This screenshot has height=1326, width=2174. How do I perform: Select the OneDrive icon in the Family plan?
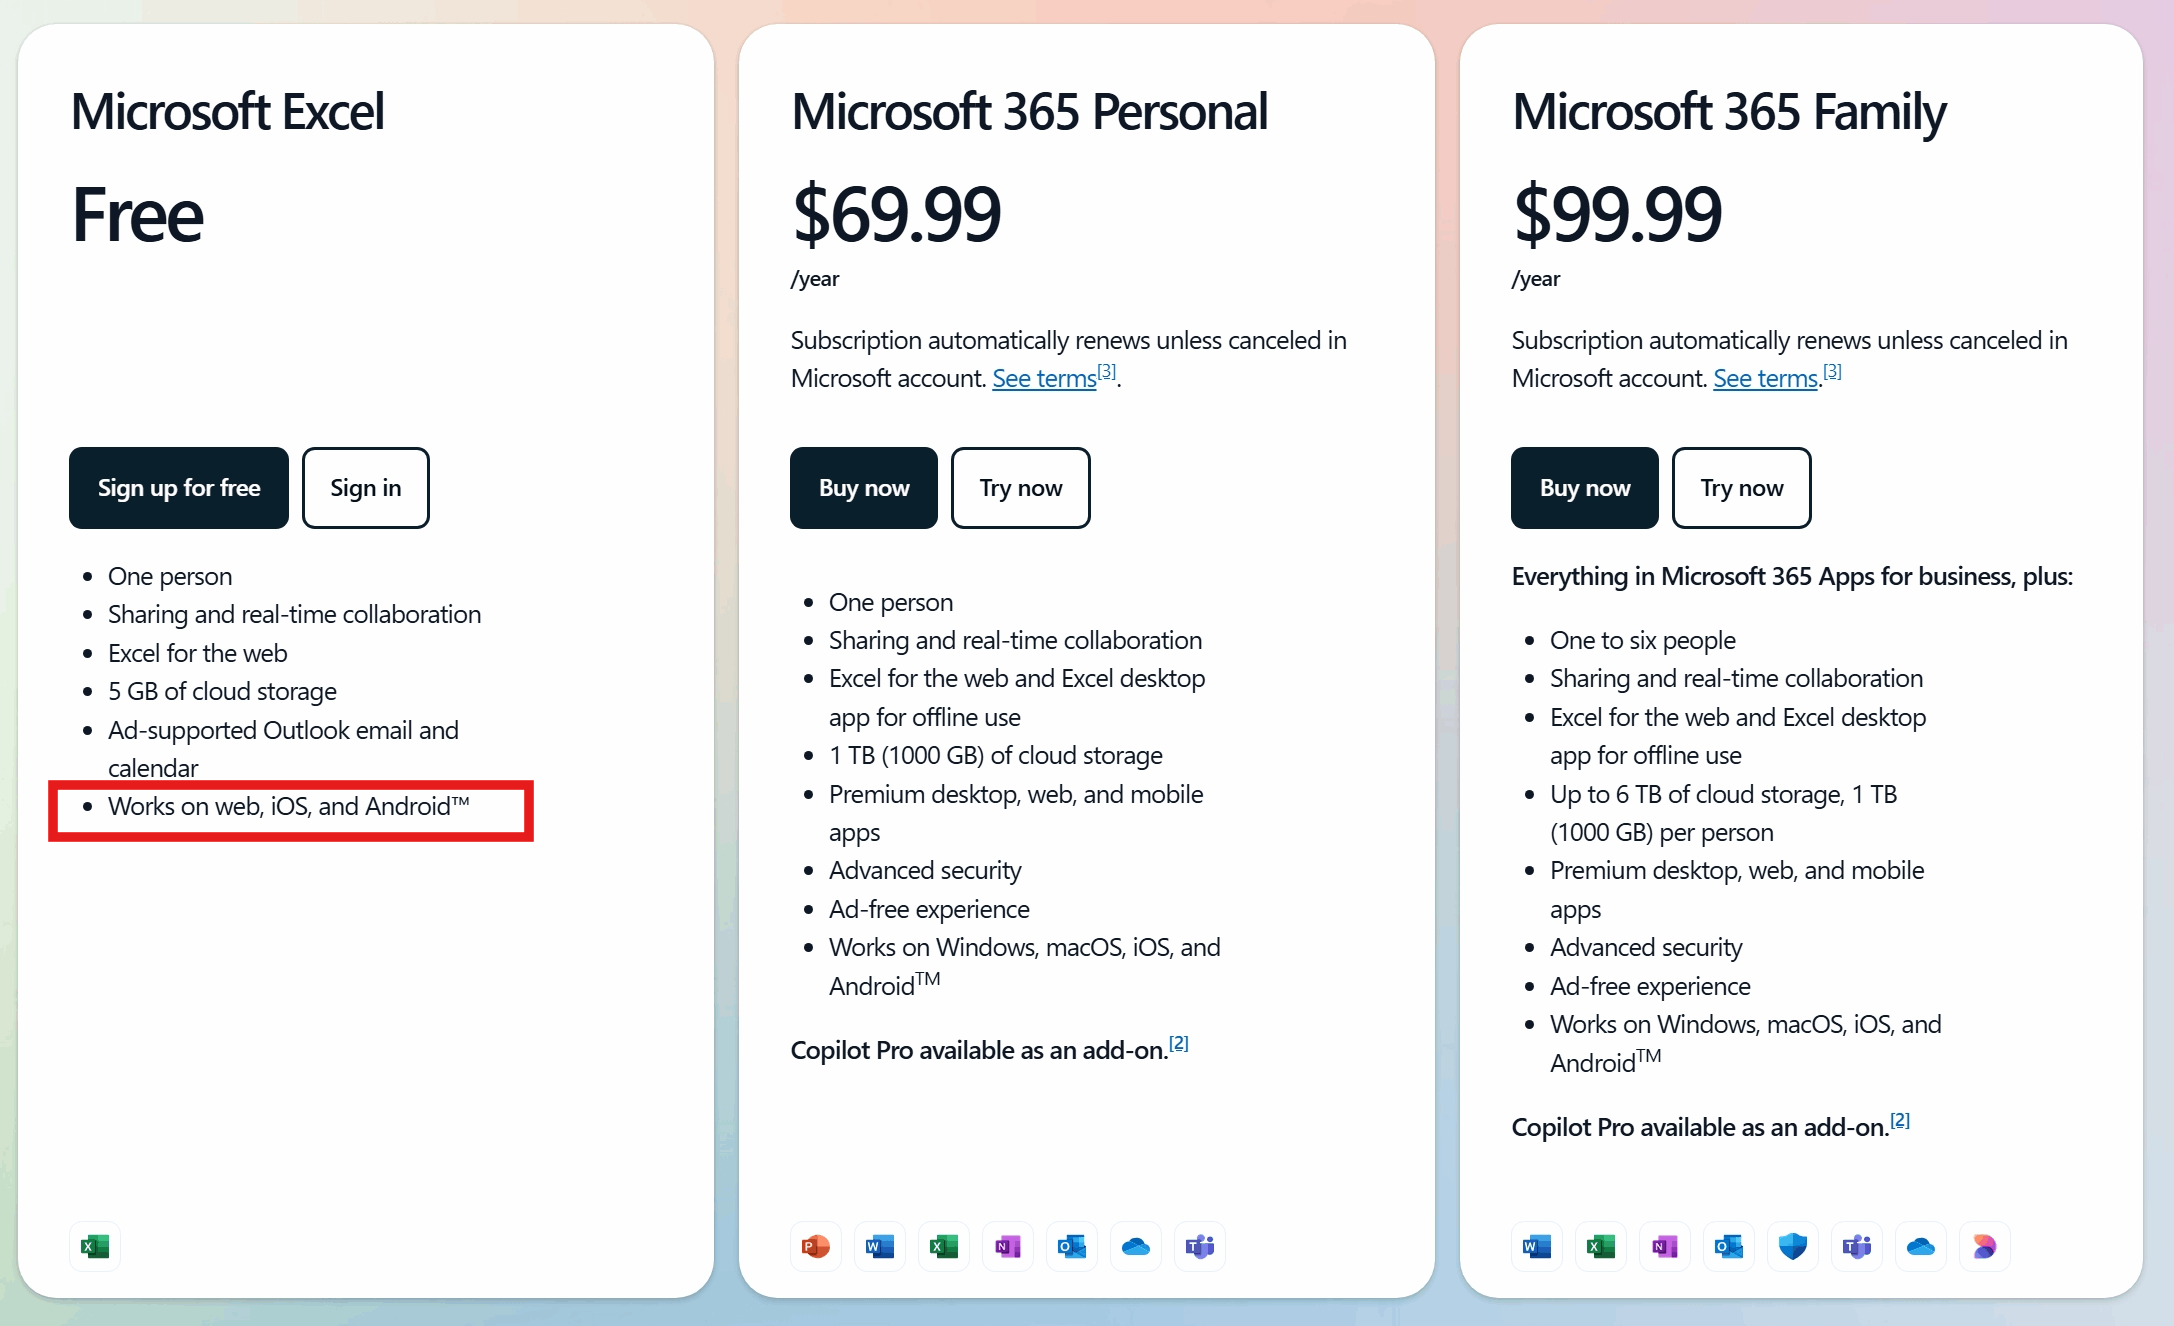1921,1246
